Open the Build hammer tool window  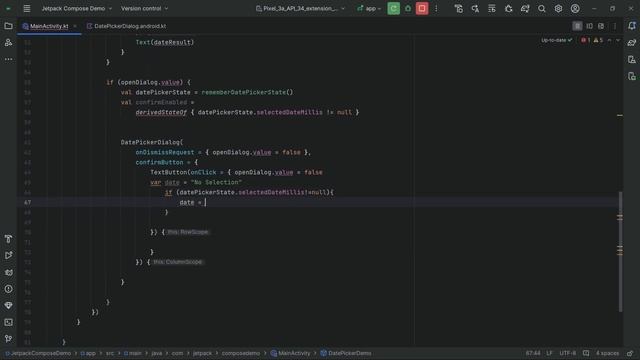point(8,239)
